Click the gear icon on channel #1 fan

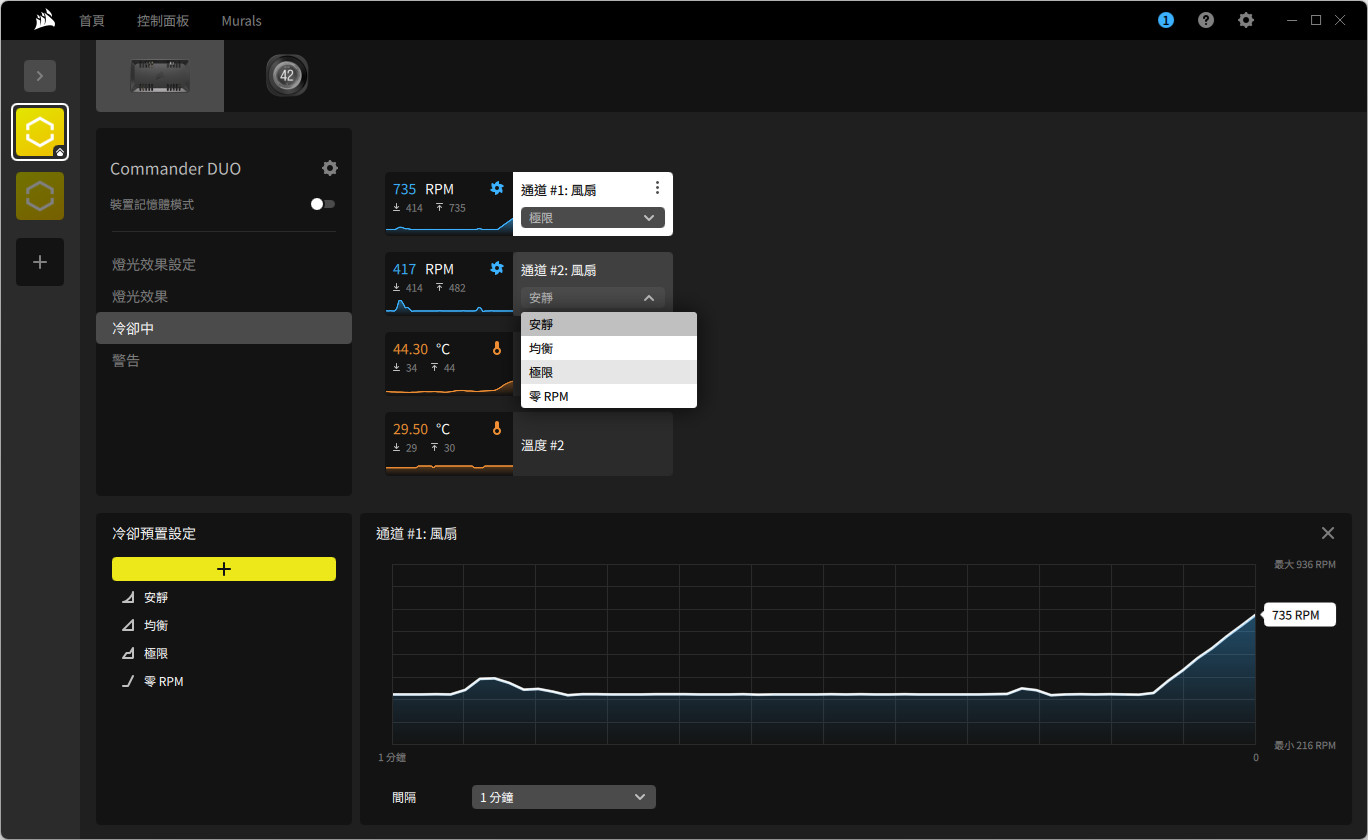point(497,188)
